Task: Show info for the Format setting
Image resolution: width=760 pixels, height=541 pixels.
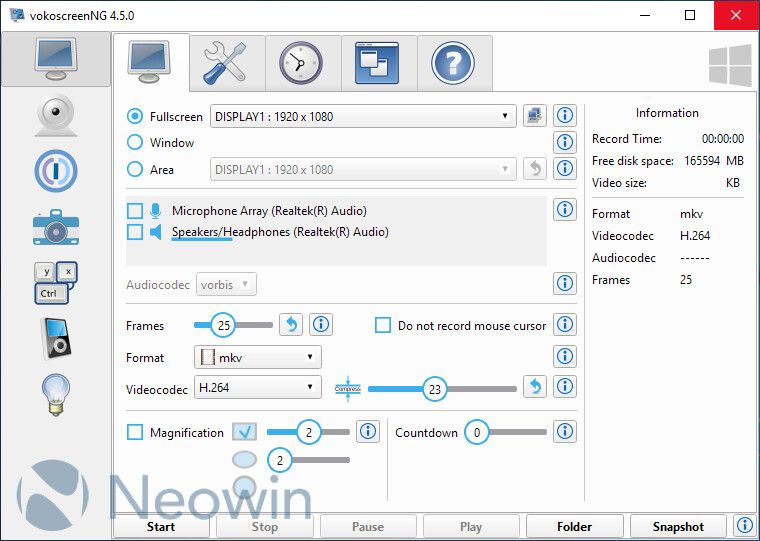Action: [x=565, y=356]
